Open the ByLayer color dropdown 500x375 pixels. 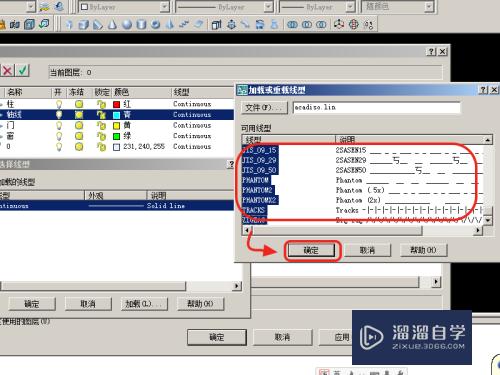164,7
